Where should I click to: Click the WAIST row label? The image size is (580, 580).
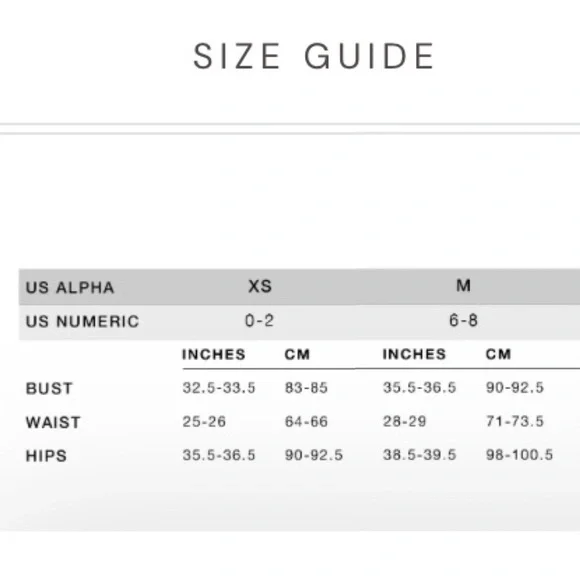[53, 422]
